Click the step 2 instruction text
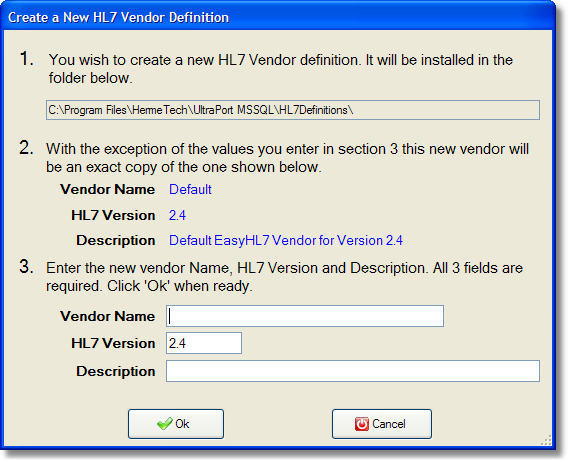 pyautogui.click(x=287, y=158)
